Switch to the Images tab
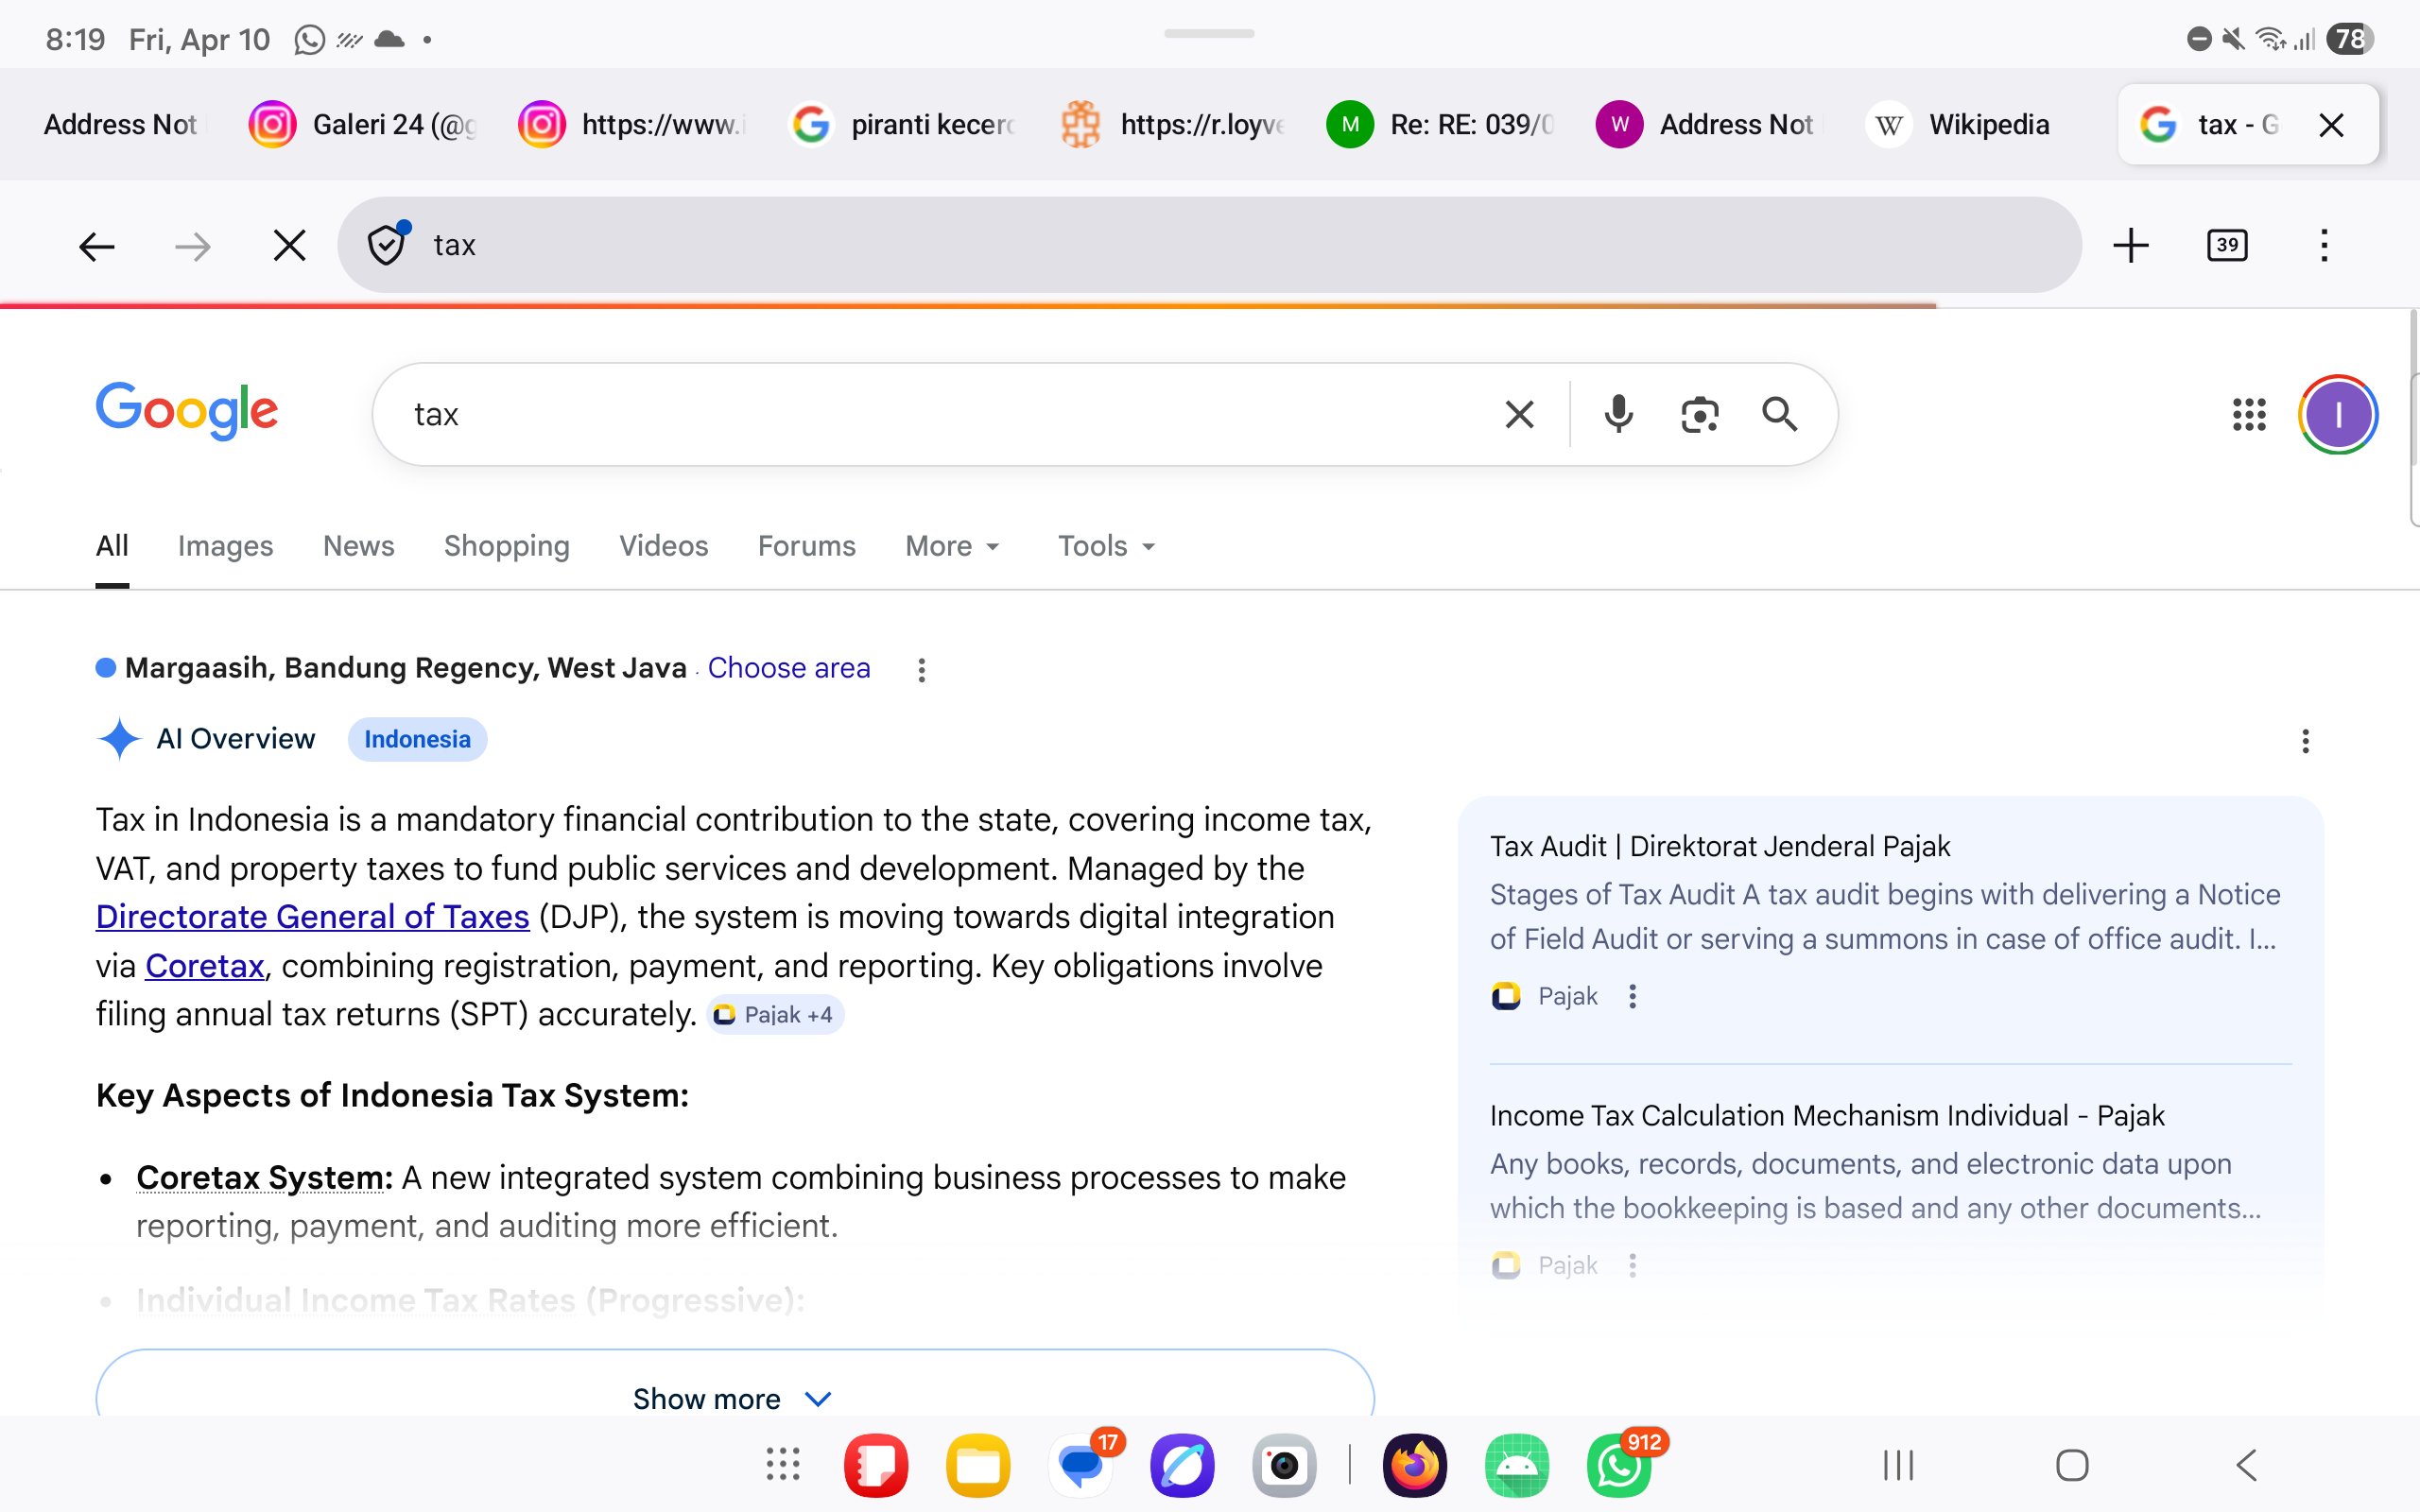Image resolution: width=2420 pixels, height=1512 pixels. coord(225,546)
